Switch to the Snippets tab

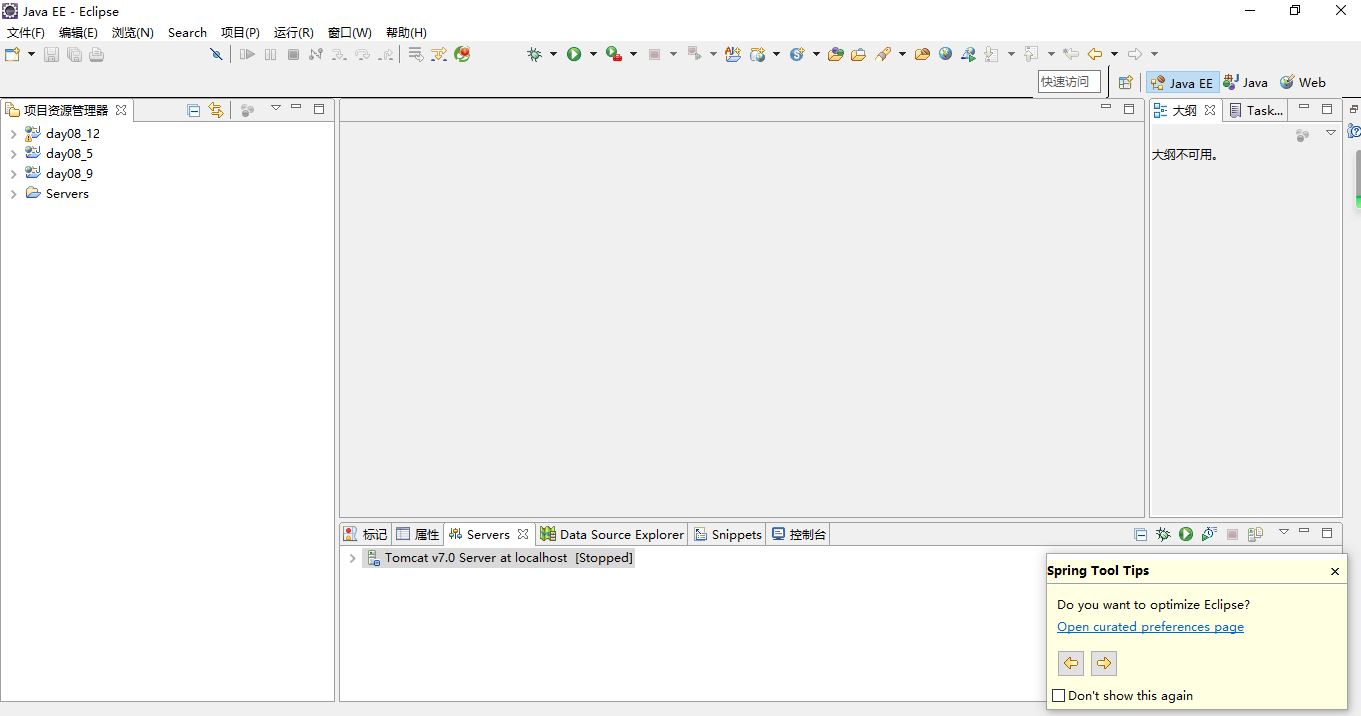(728, 534)
